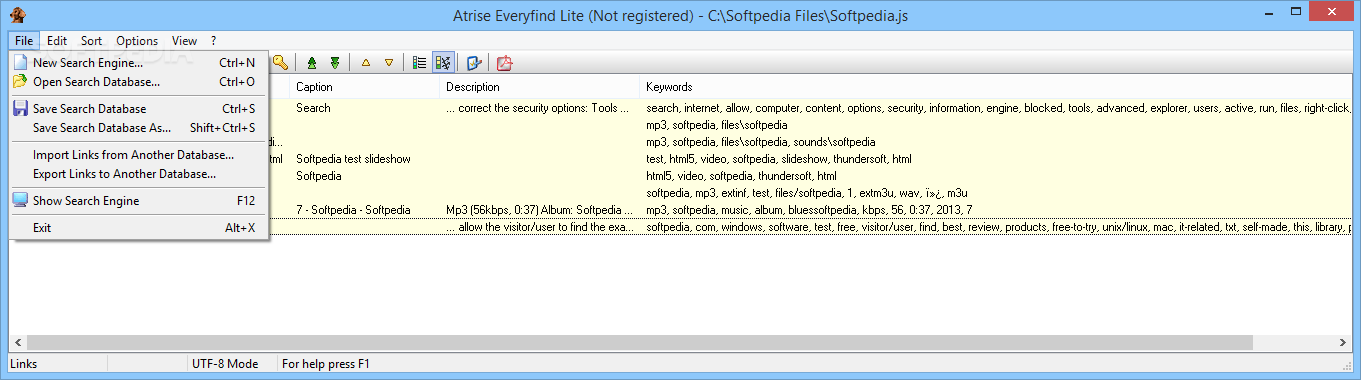Choose New Search Engine... from File menu

[x=138, y=63]
